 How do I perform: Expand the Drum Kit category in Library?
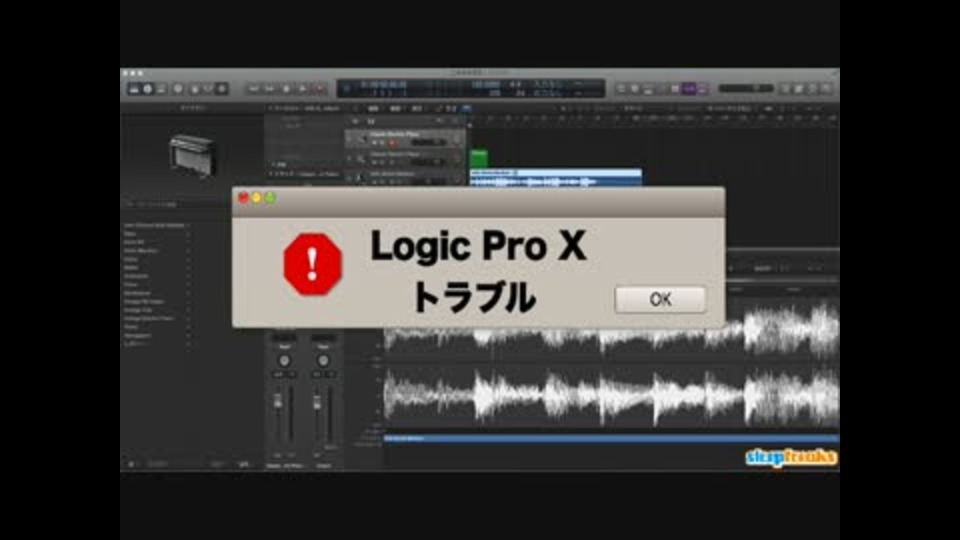[157, 242]
